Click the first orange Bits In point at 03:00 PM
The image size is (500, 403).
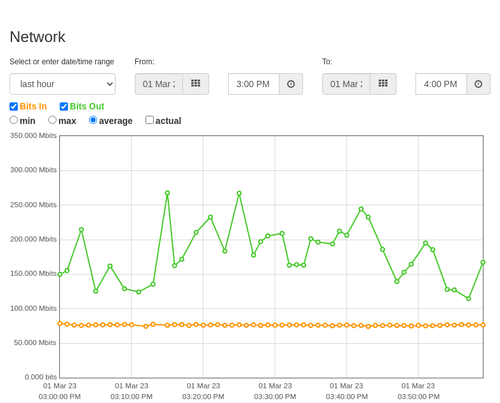[x=60, y=323]
